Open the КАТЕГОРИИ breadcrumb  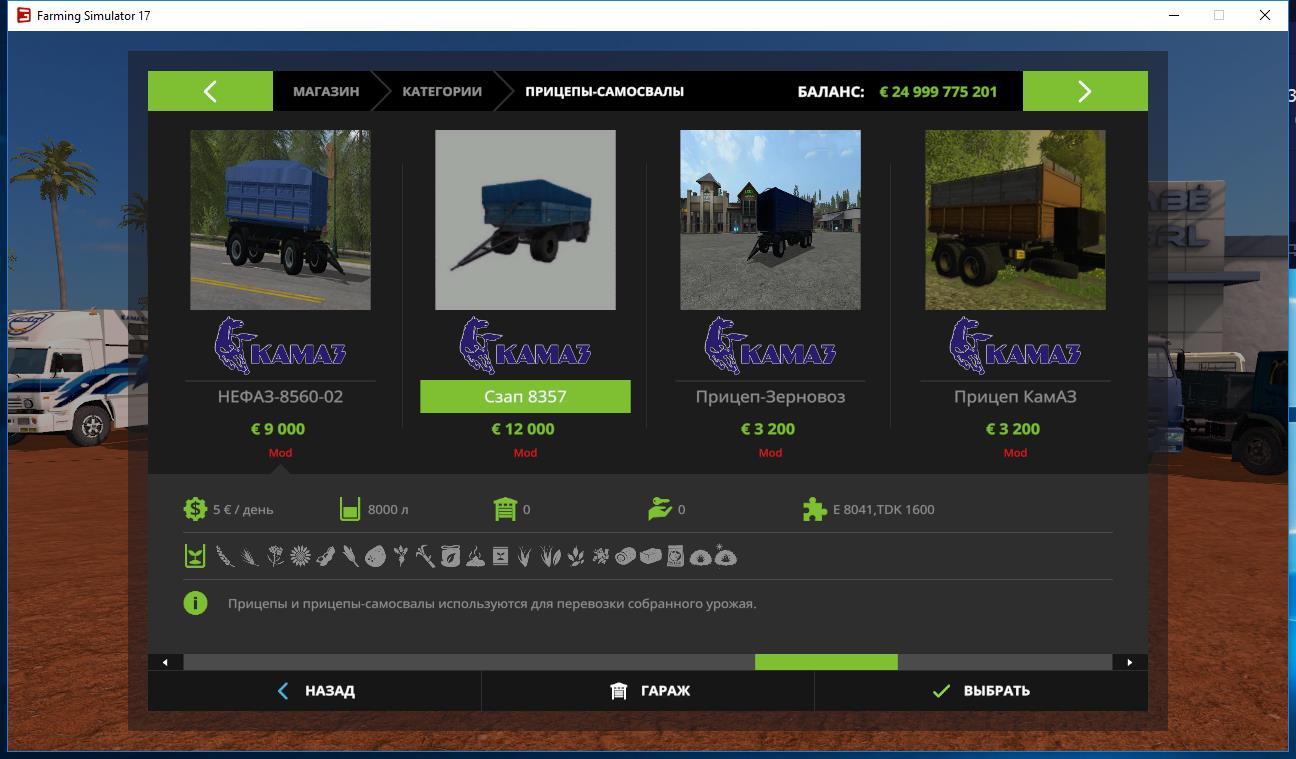coord(441,91)
